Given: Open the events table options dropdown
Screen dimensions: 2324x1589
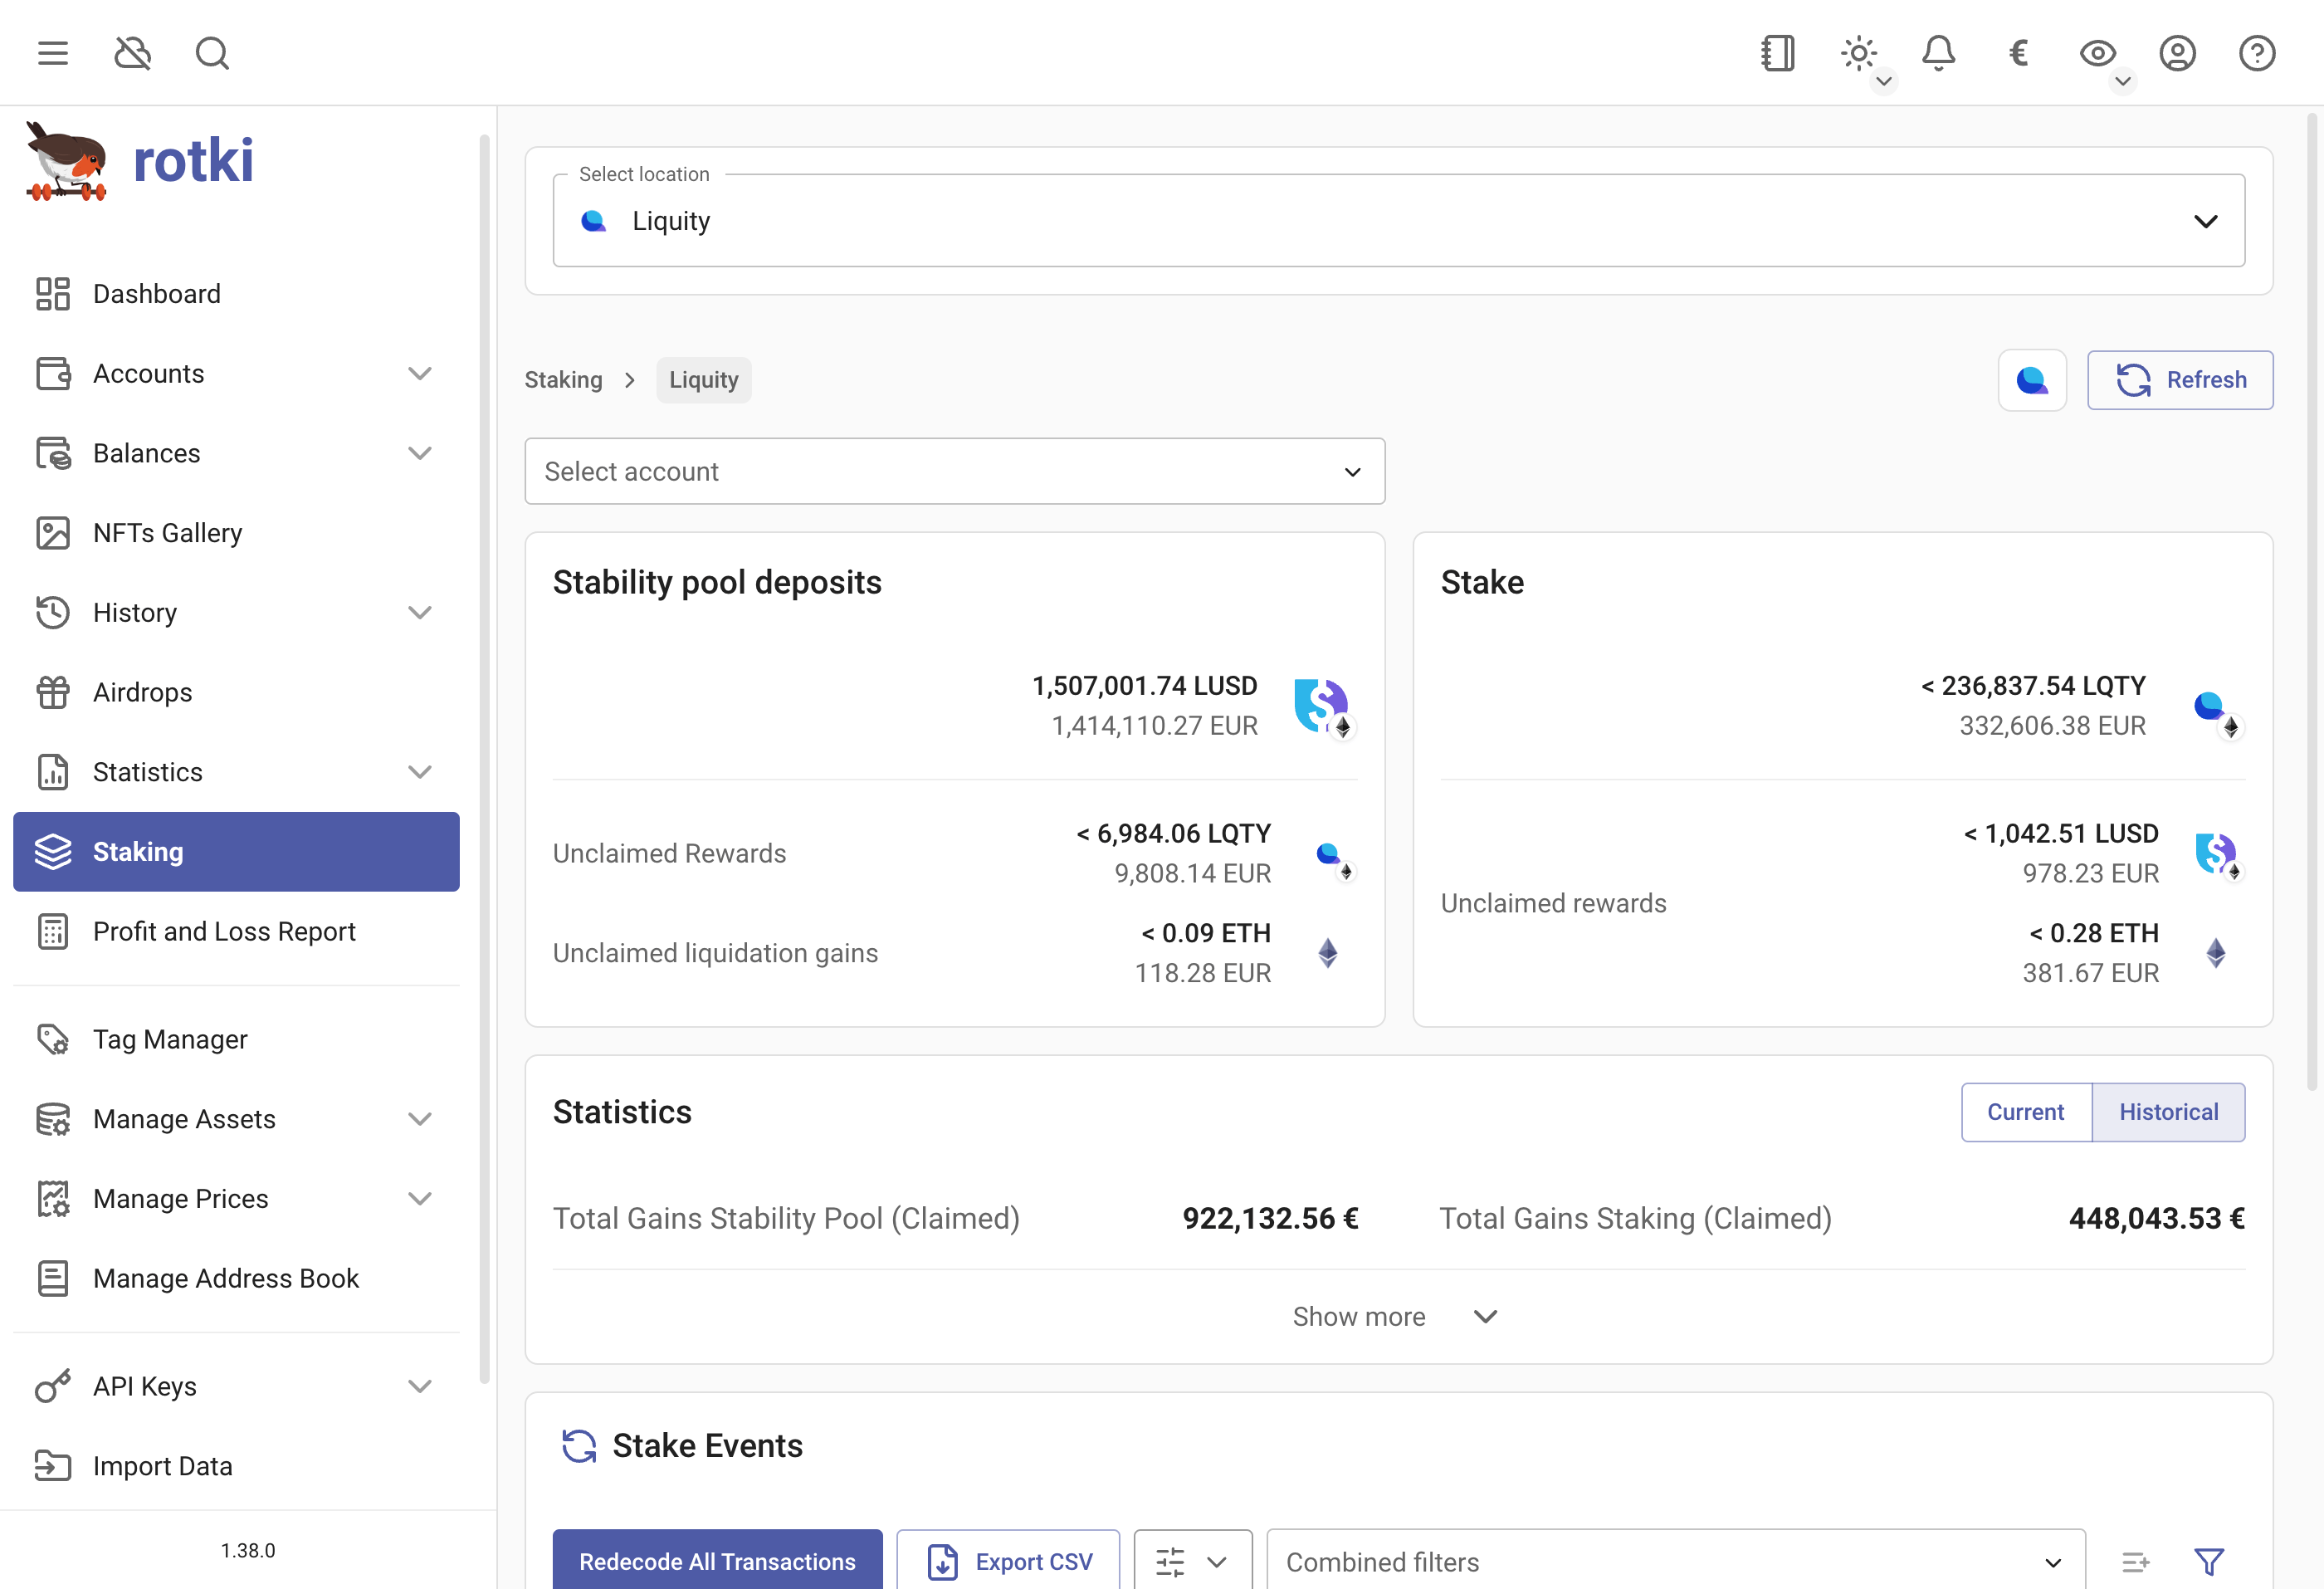Looking at the screenshot, I should [1193, 1561].
